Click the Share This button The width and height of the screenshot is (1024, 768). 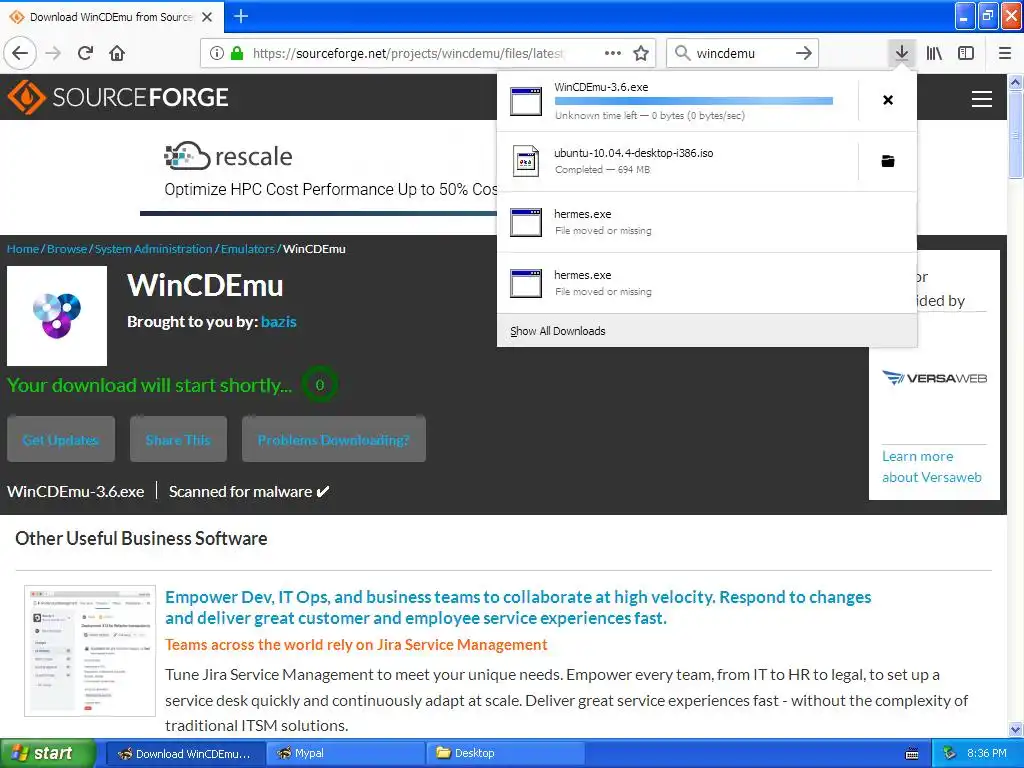tap(178, 440)
